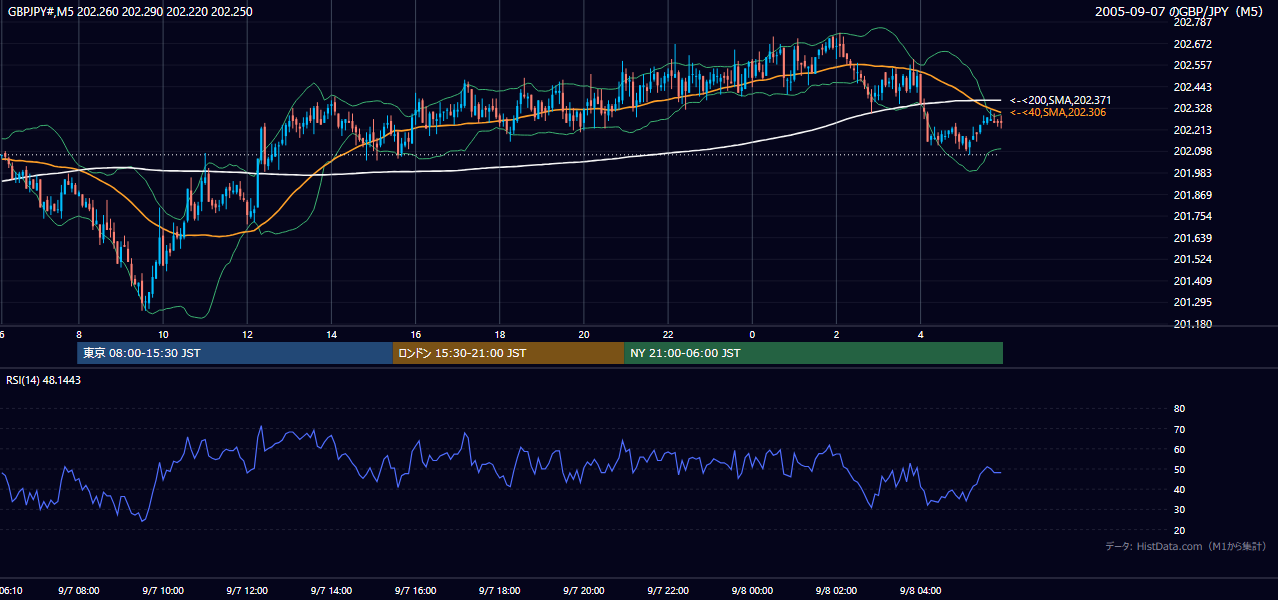Click hour tick 0 below the price chart
Image resolution: width=1278 pixels, height=600 pixels.
point(751,334)
